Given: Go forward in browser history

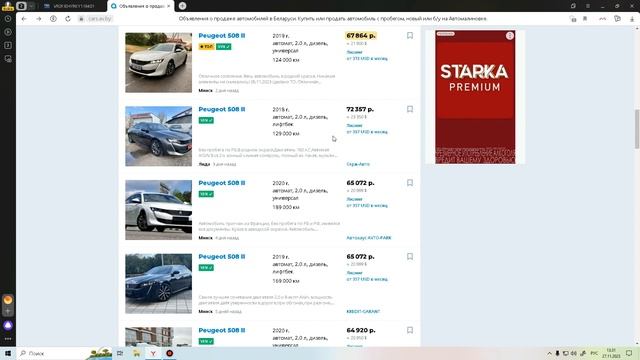Looking at the screenshot, I should 39,19.
